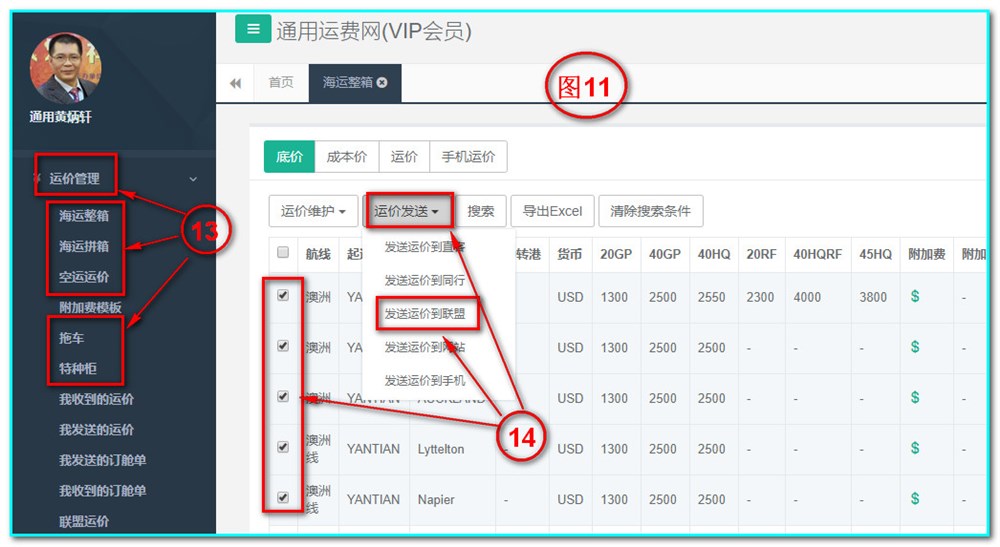Click the dollar surcharge icon in the Napier row
This screenshot has height=547, width=1000.
[x=915, y=499]
